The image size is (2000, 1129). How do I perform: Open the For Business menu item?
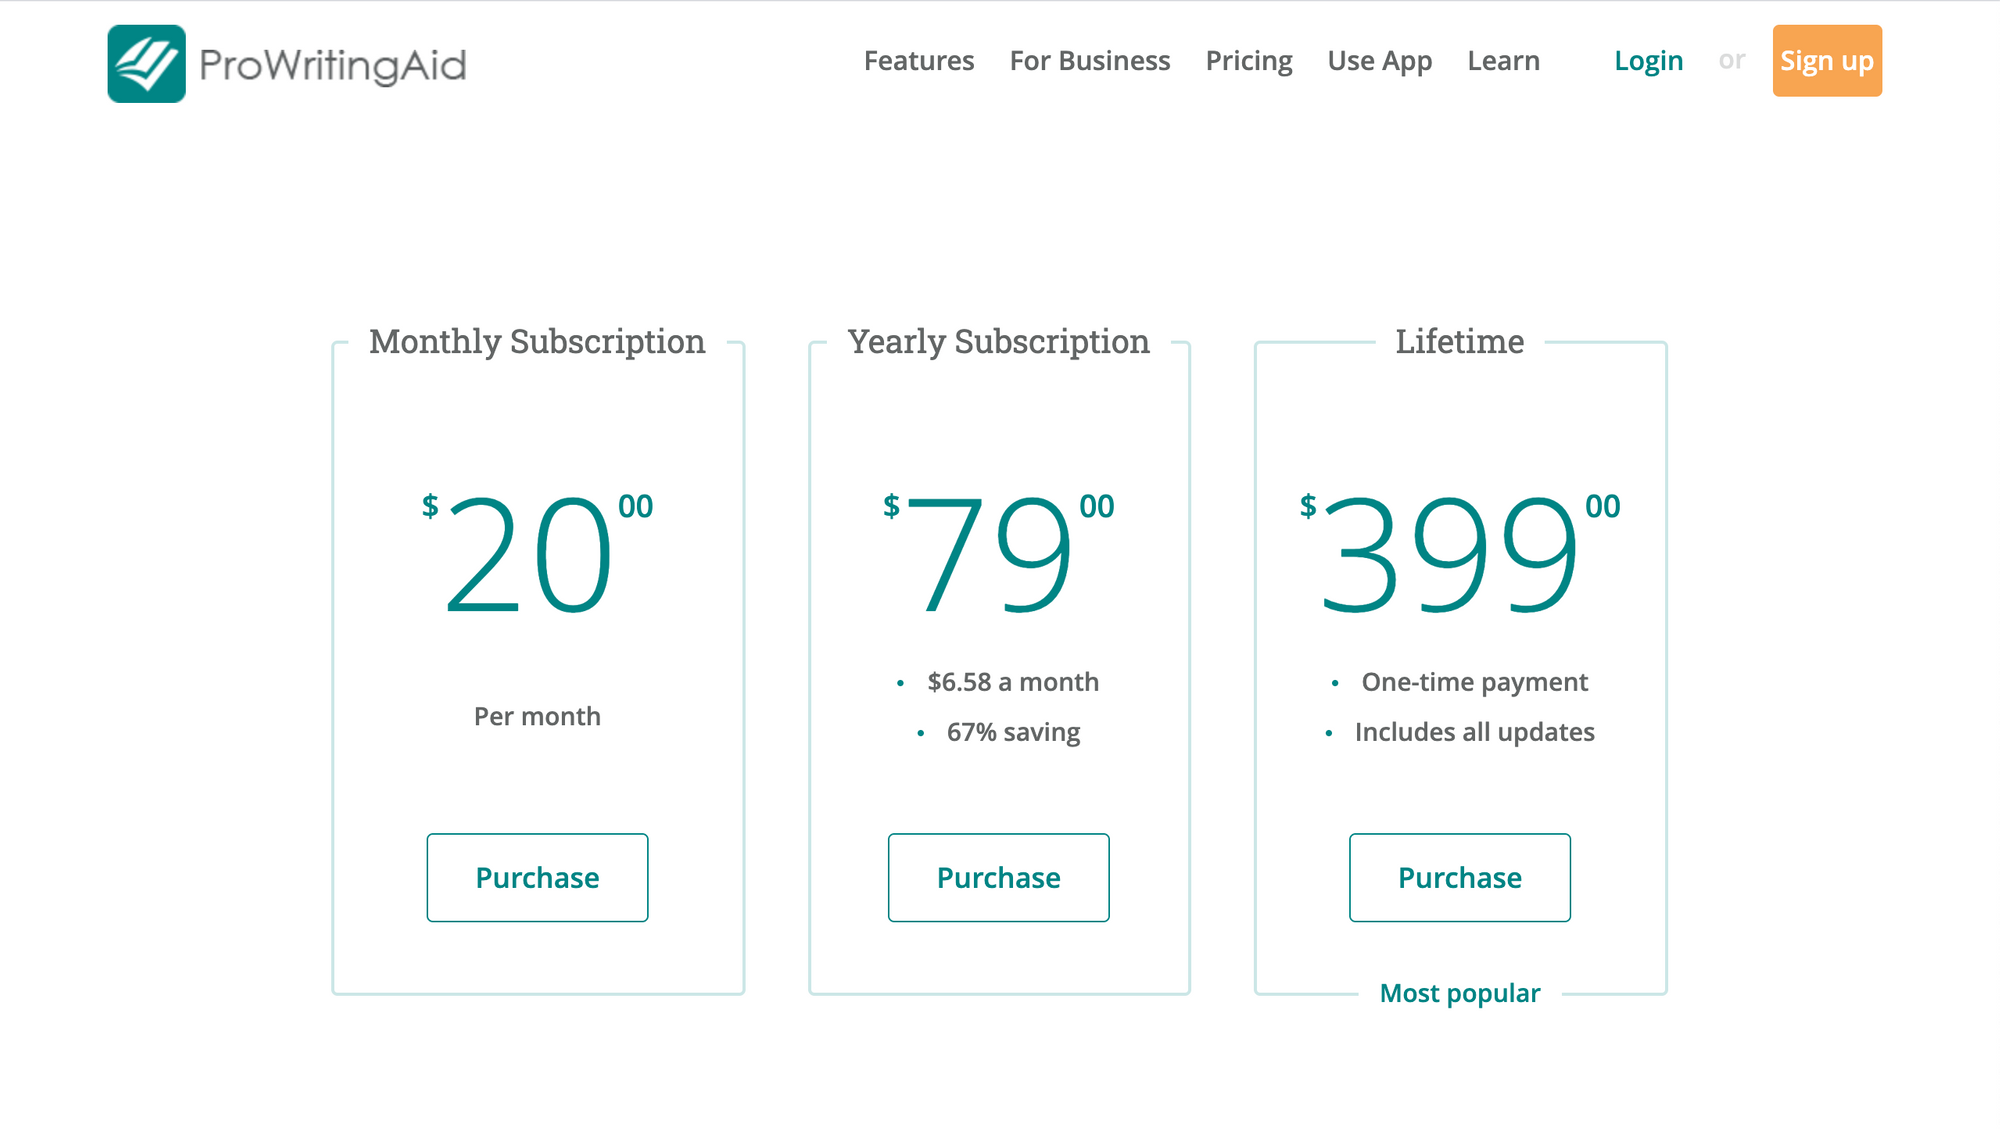tap(1090, 61)
